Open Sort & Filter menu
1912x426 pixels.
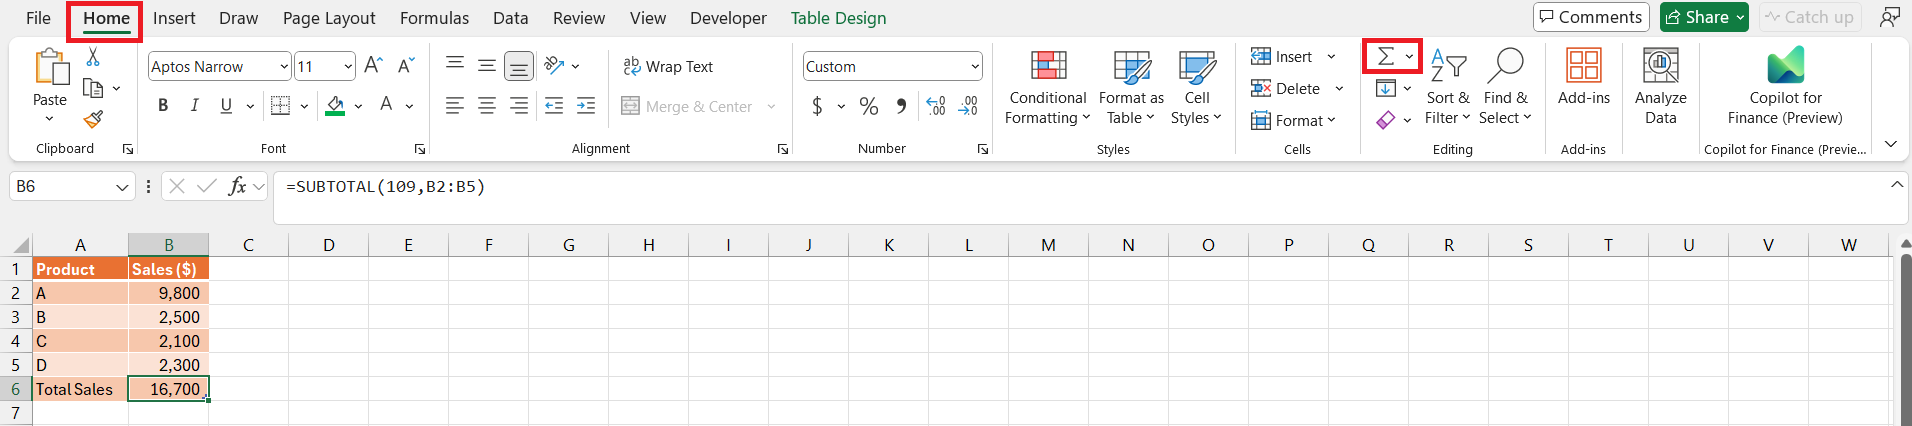[1448, 86]
